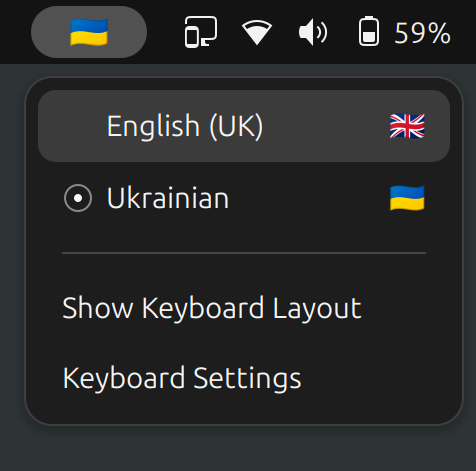Image resolution: width=476 pixels, height=471 pixels.
Task: Click the battery icon in top bar
Action: (369, 31)
